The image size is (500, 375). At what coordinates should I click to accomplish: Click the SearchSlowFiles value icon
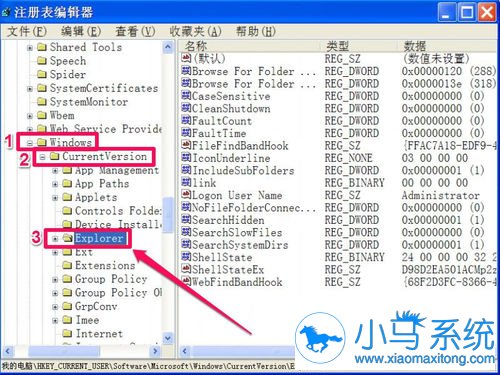[186, 232]
